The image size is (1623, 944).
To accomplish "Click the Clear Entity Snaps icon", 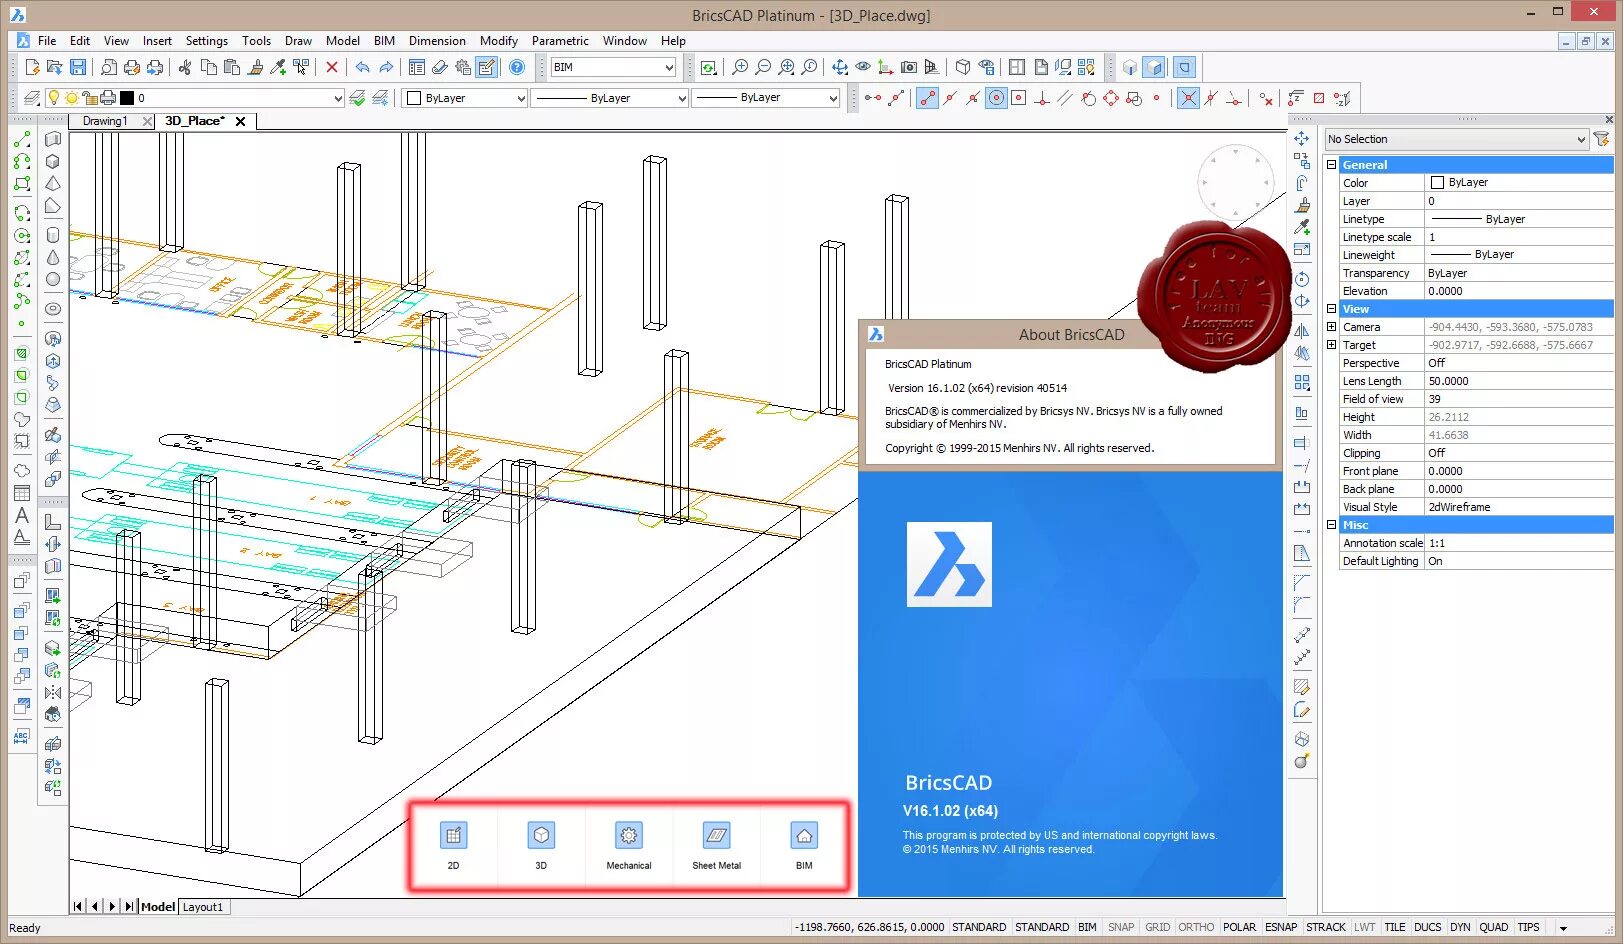I will point(1266,98).
